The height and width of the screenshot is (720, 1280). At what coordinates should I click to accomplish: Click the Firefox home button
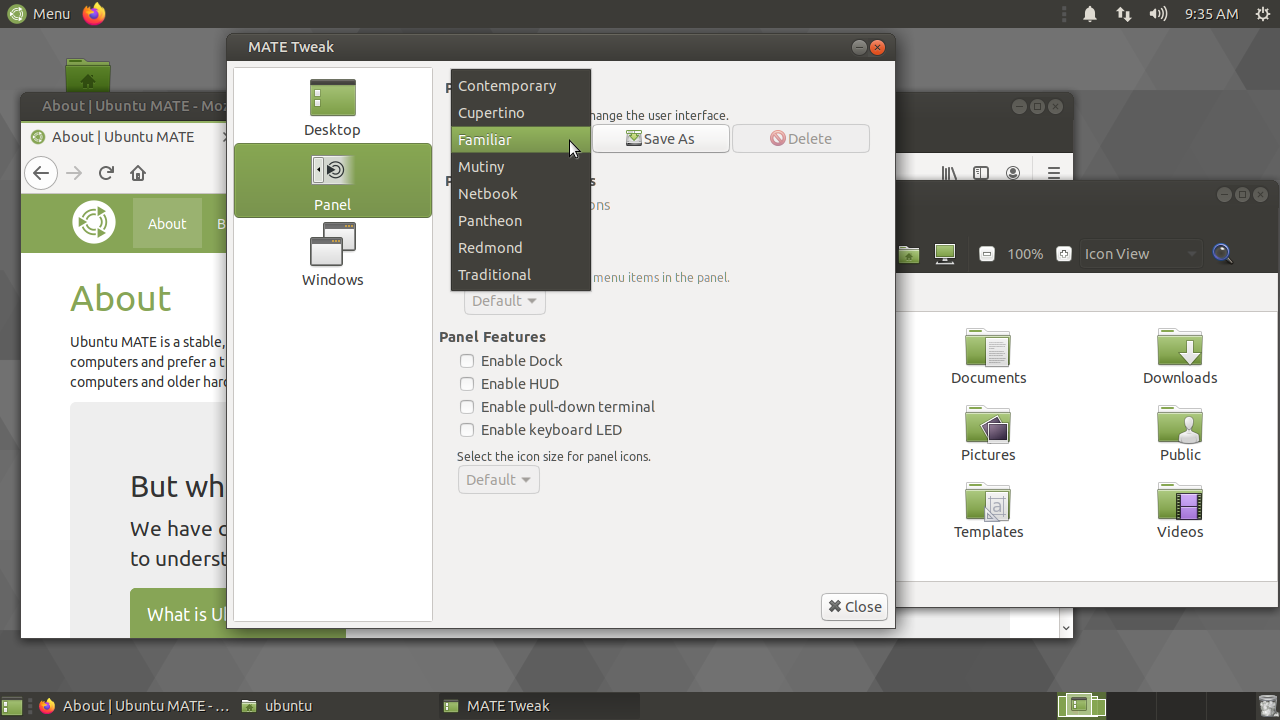pyautogui.click(x=138, y=173)
